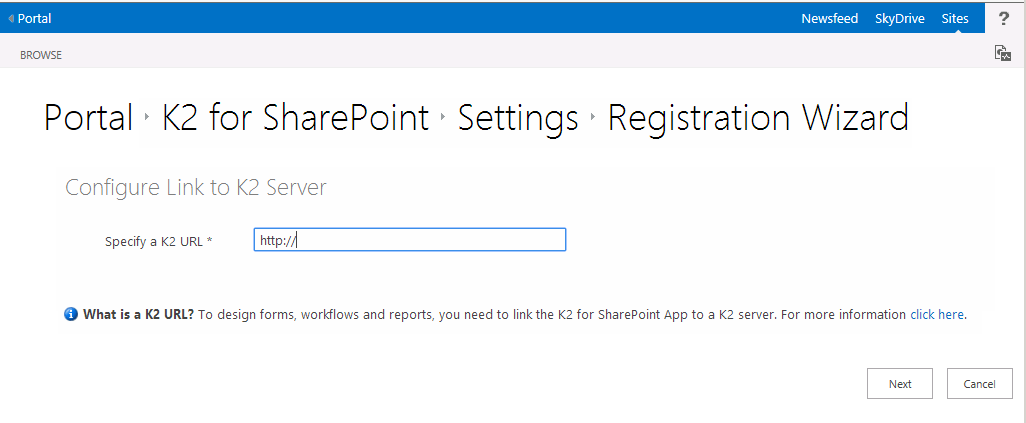
Task: Click the "Configure Link to K2 Server" heading
Action: pyautogui.click(x=195, y=187)
